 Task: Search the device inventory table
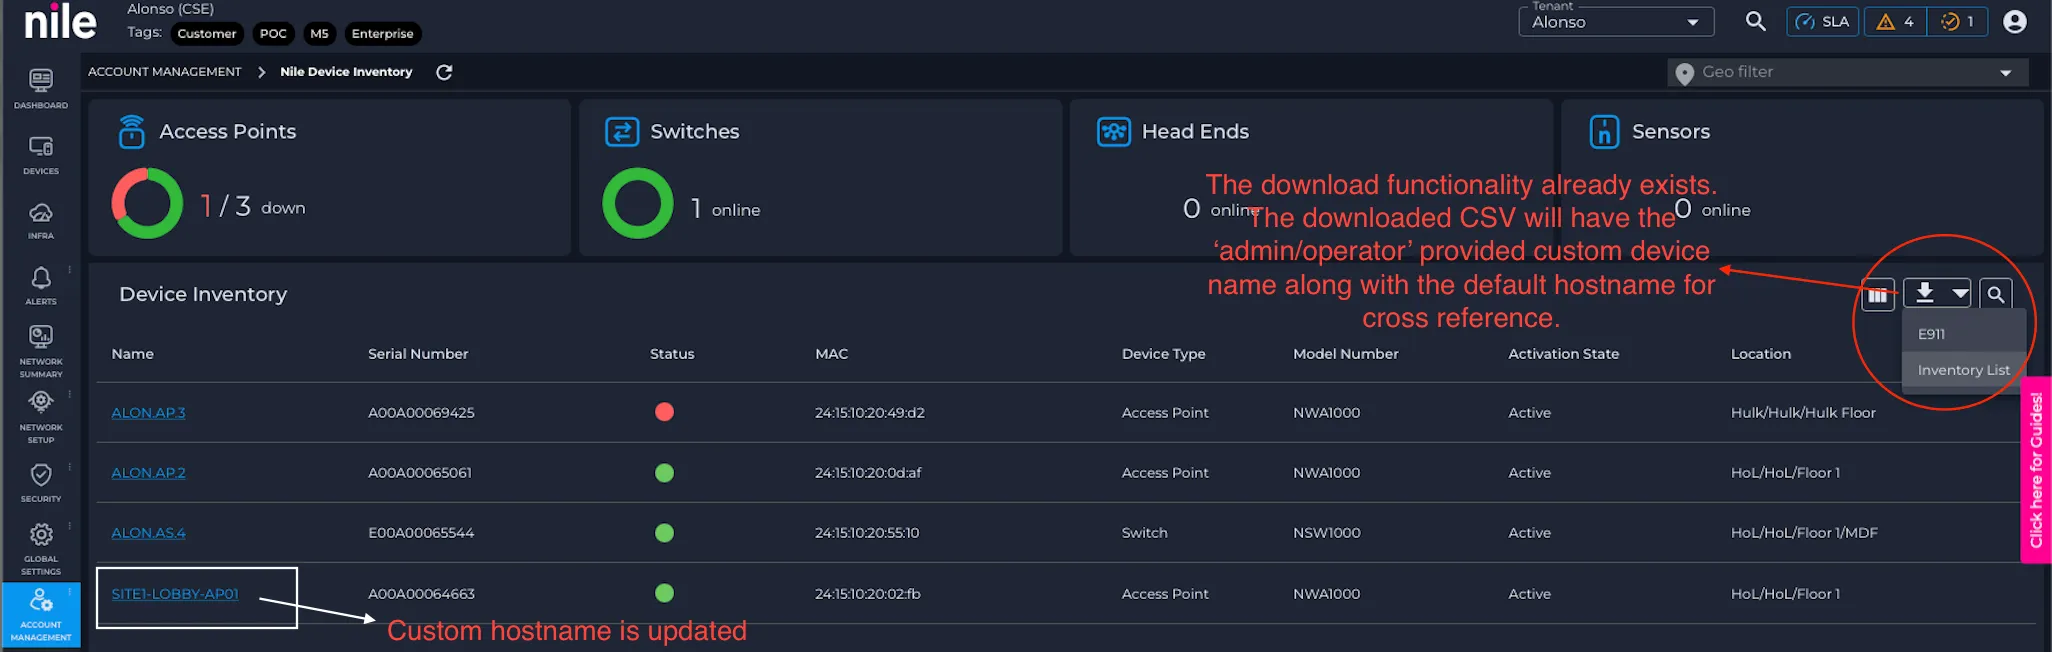[x=1995, y=294]
